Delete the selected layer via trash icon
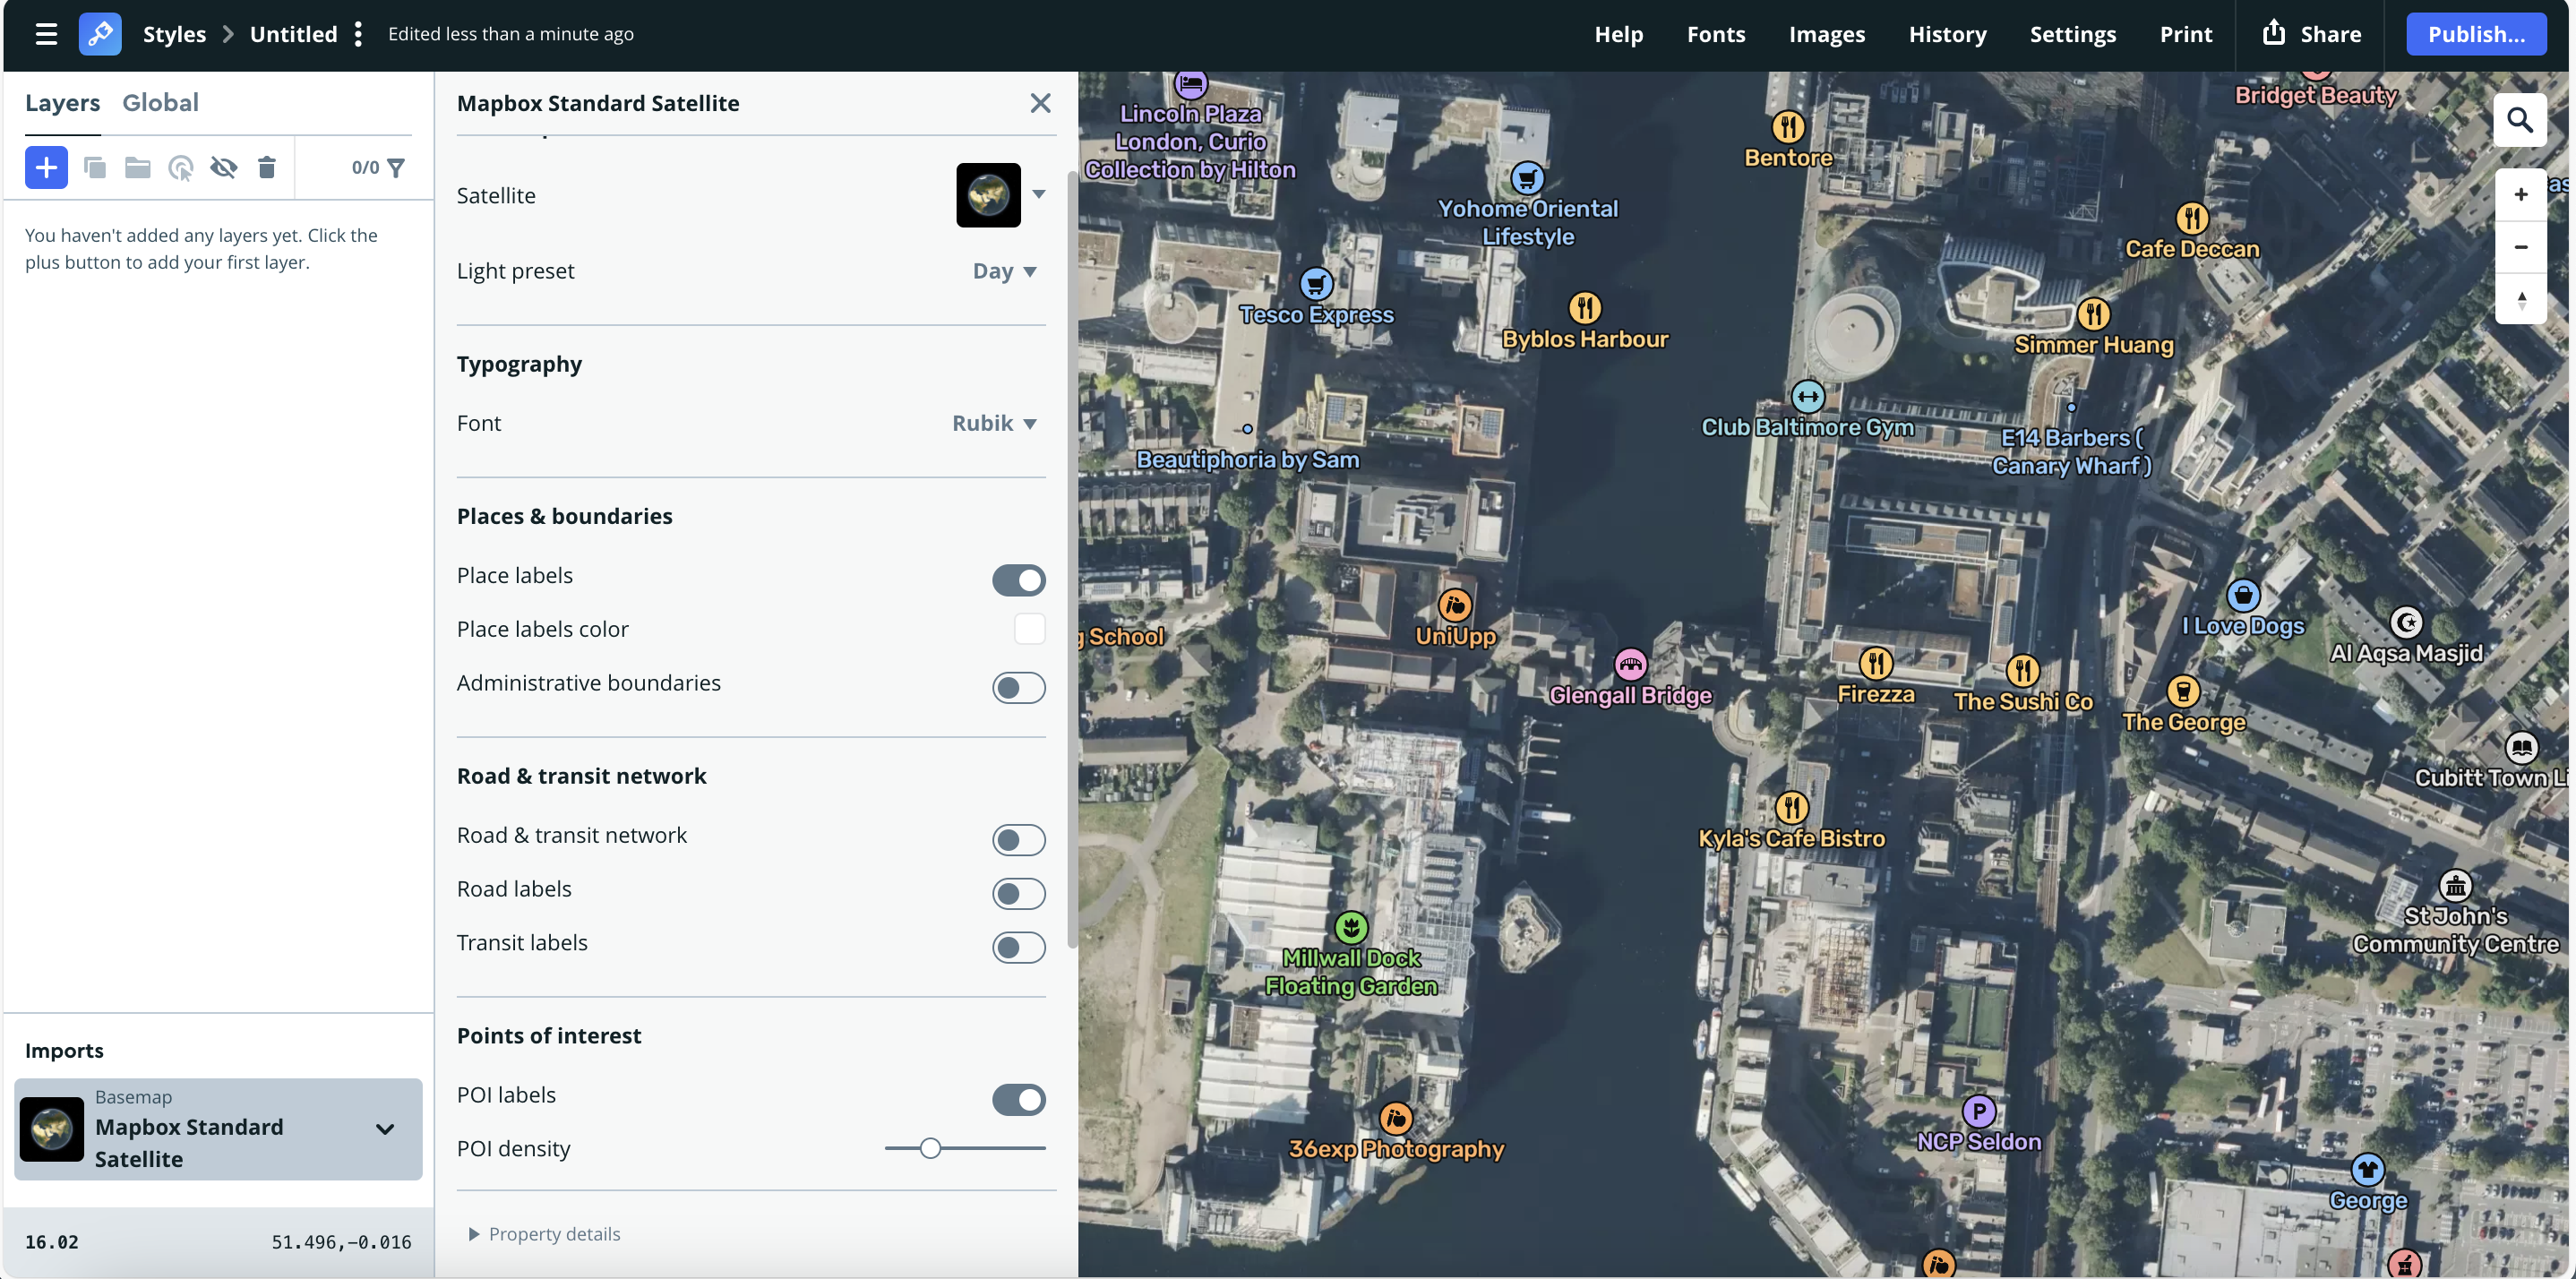Image resolution: width=2576 pixels, height=1279 pixels. tap(266, 167)
